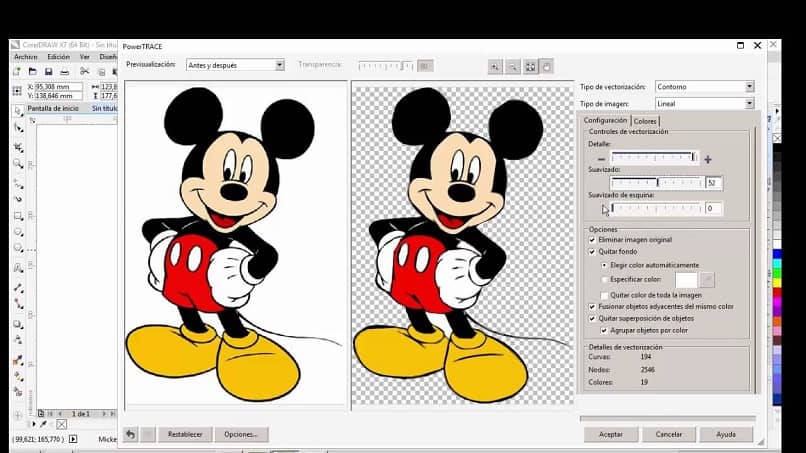
Task: Switch to the Colores tab
Action: click(x=646, y=121)
